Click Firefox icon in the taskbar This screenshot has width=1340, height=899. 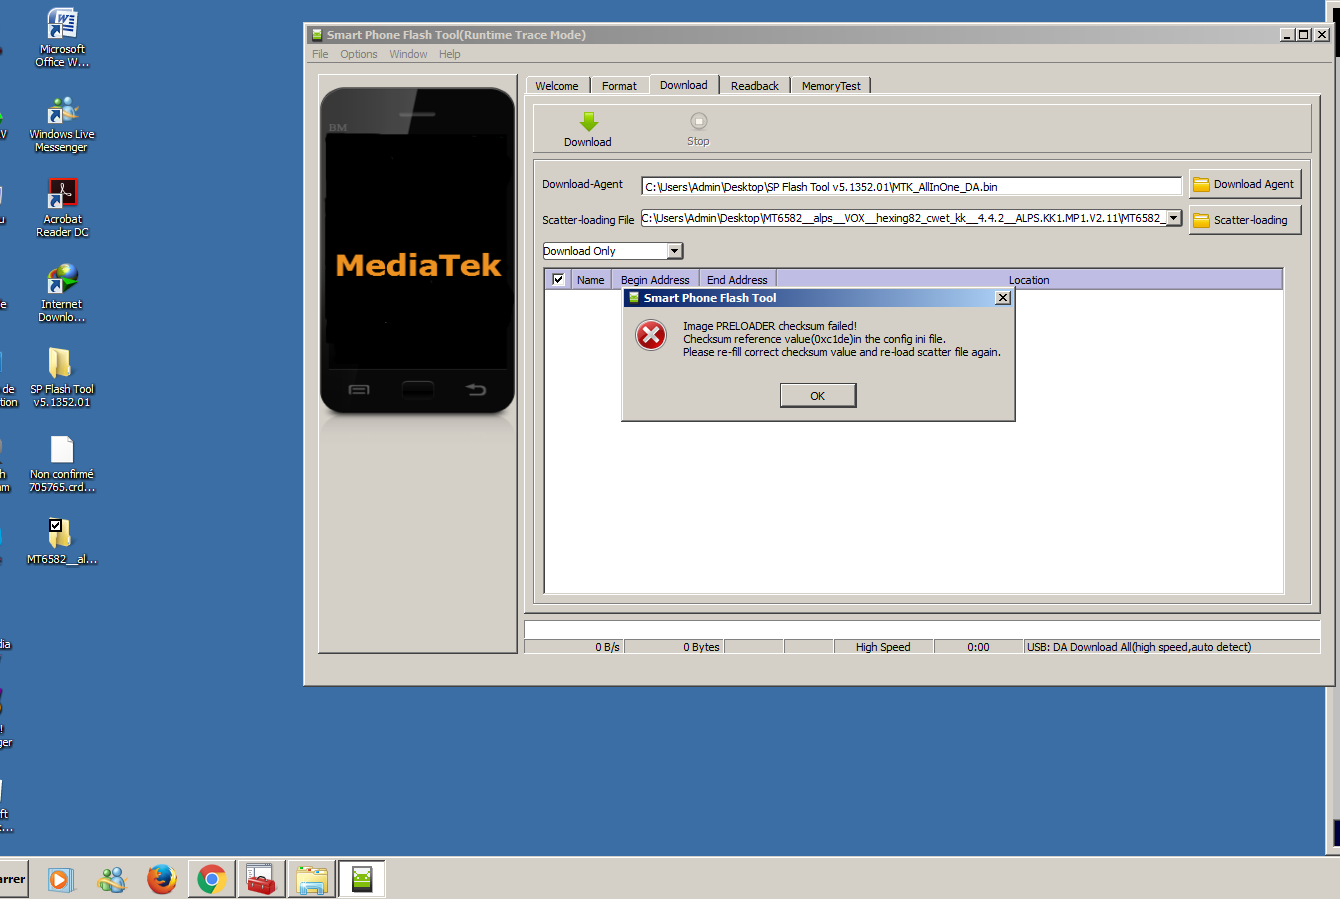[x=161, y=879]
